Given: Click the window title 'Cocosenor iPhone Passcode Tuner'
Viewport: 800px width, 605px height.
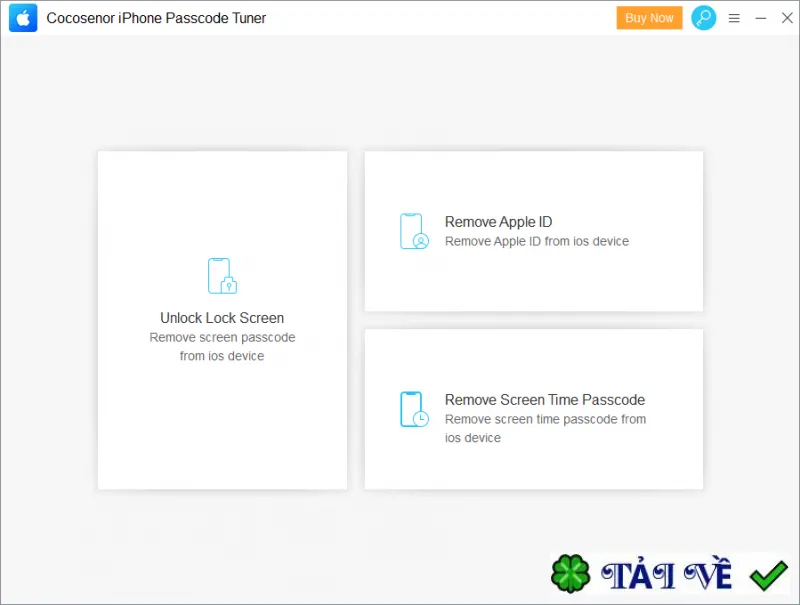Looking at the screenshot, I should 156,18.
